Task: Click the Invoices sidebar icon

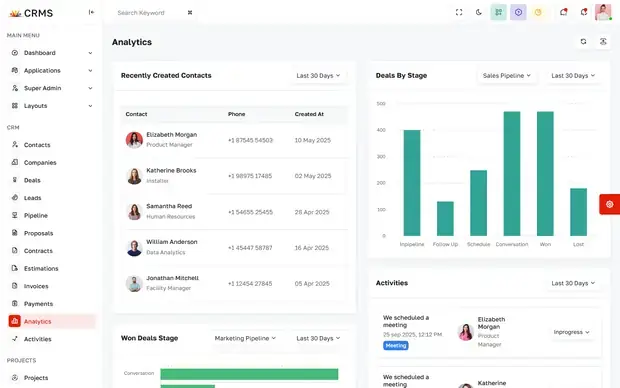Action: pyautogui.click(x=15, y=286)
